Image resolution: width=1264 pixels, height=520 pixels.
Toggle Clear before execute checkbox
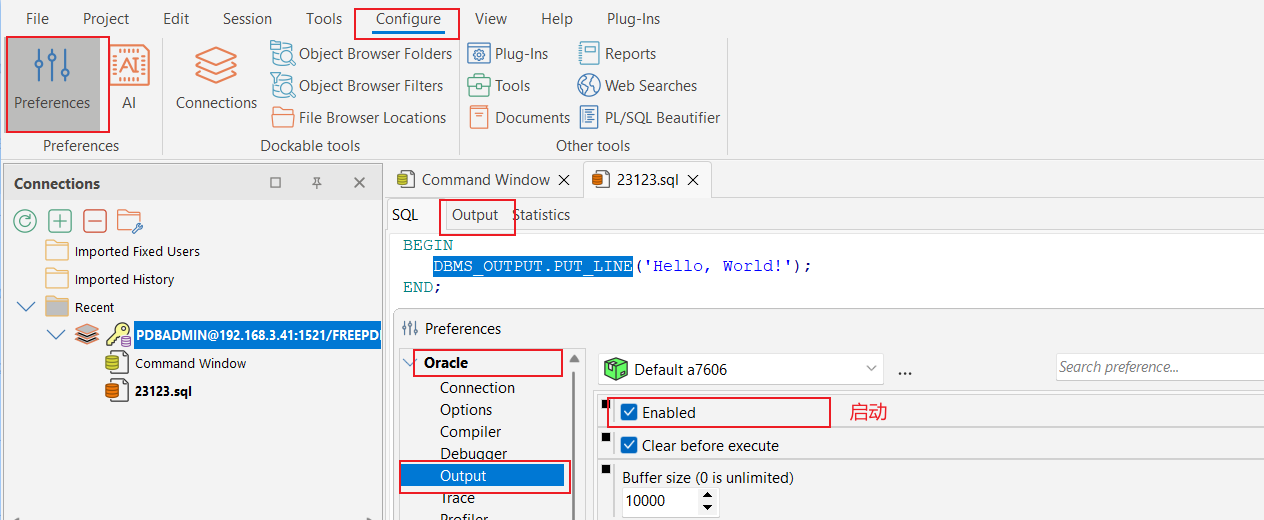(x=629, y=445)
